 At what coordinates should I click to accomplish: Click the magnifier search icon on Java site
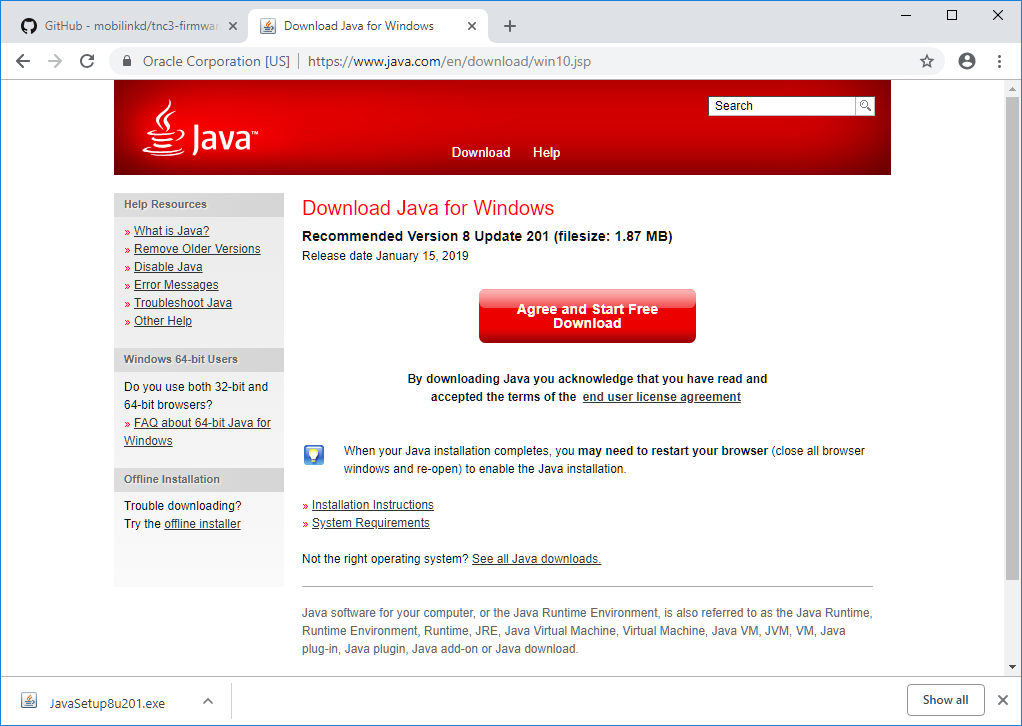point(865,106)
